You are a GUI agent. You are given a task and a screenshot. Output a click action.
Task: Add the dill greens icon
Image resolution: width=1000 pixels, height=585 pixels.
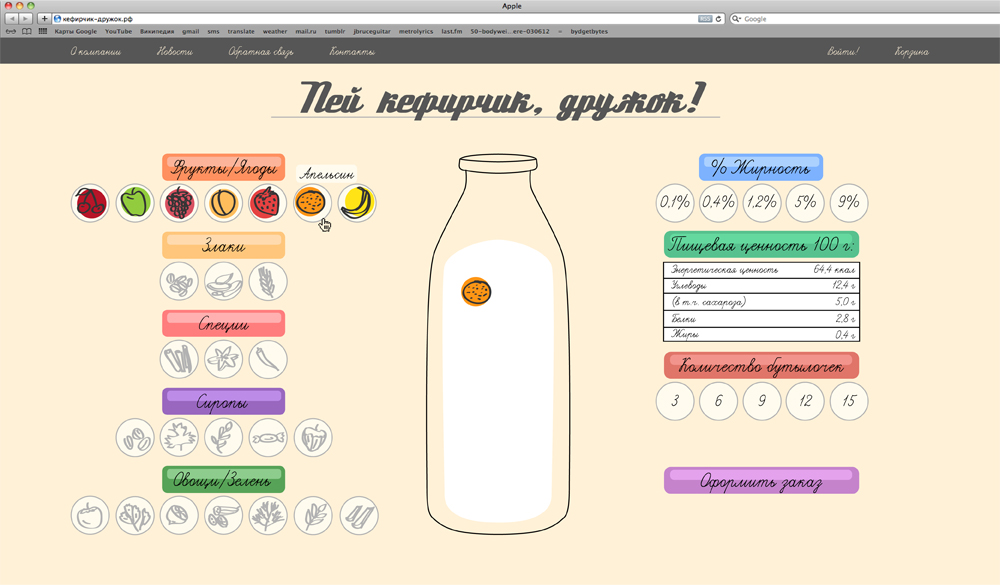268,516
